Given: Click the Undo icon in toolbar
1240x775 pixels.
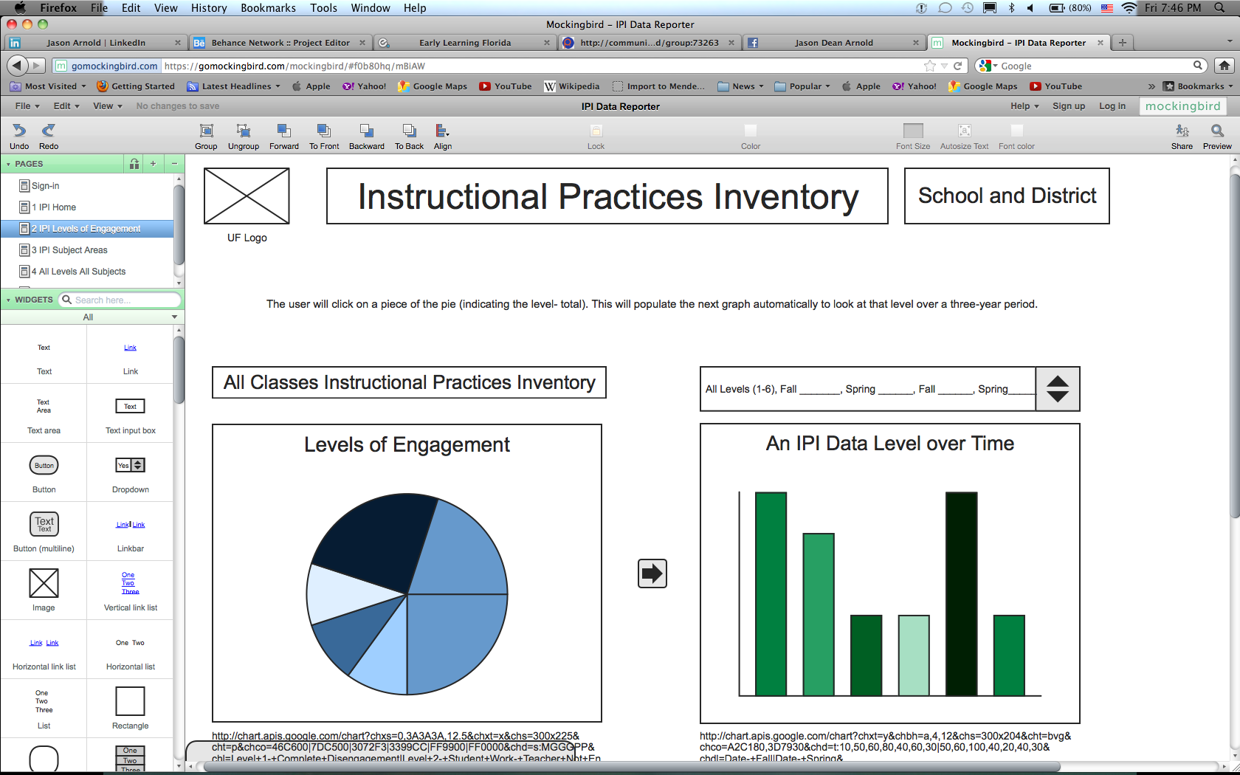Looking at the screenshot, I should point(19,131).
